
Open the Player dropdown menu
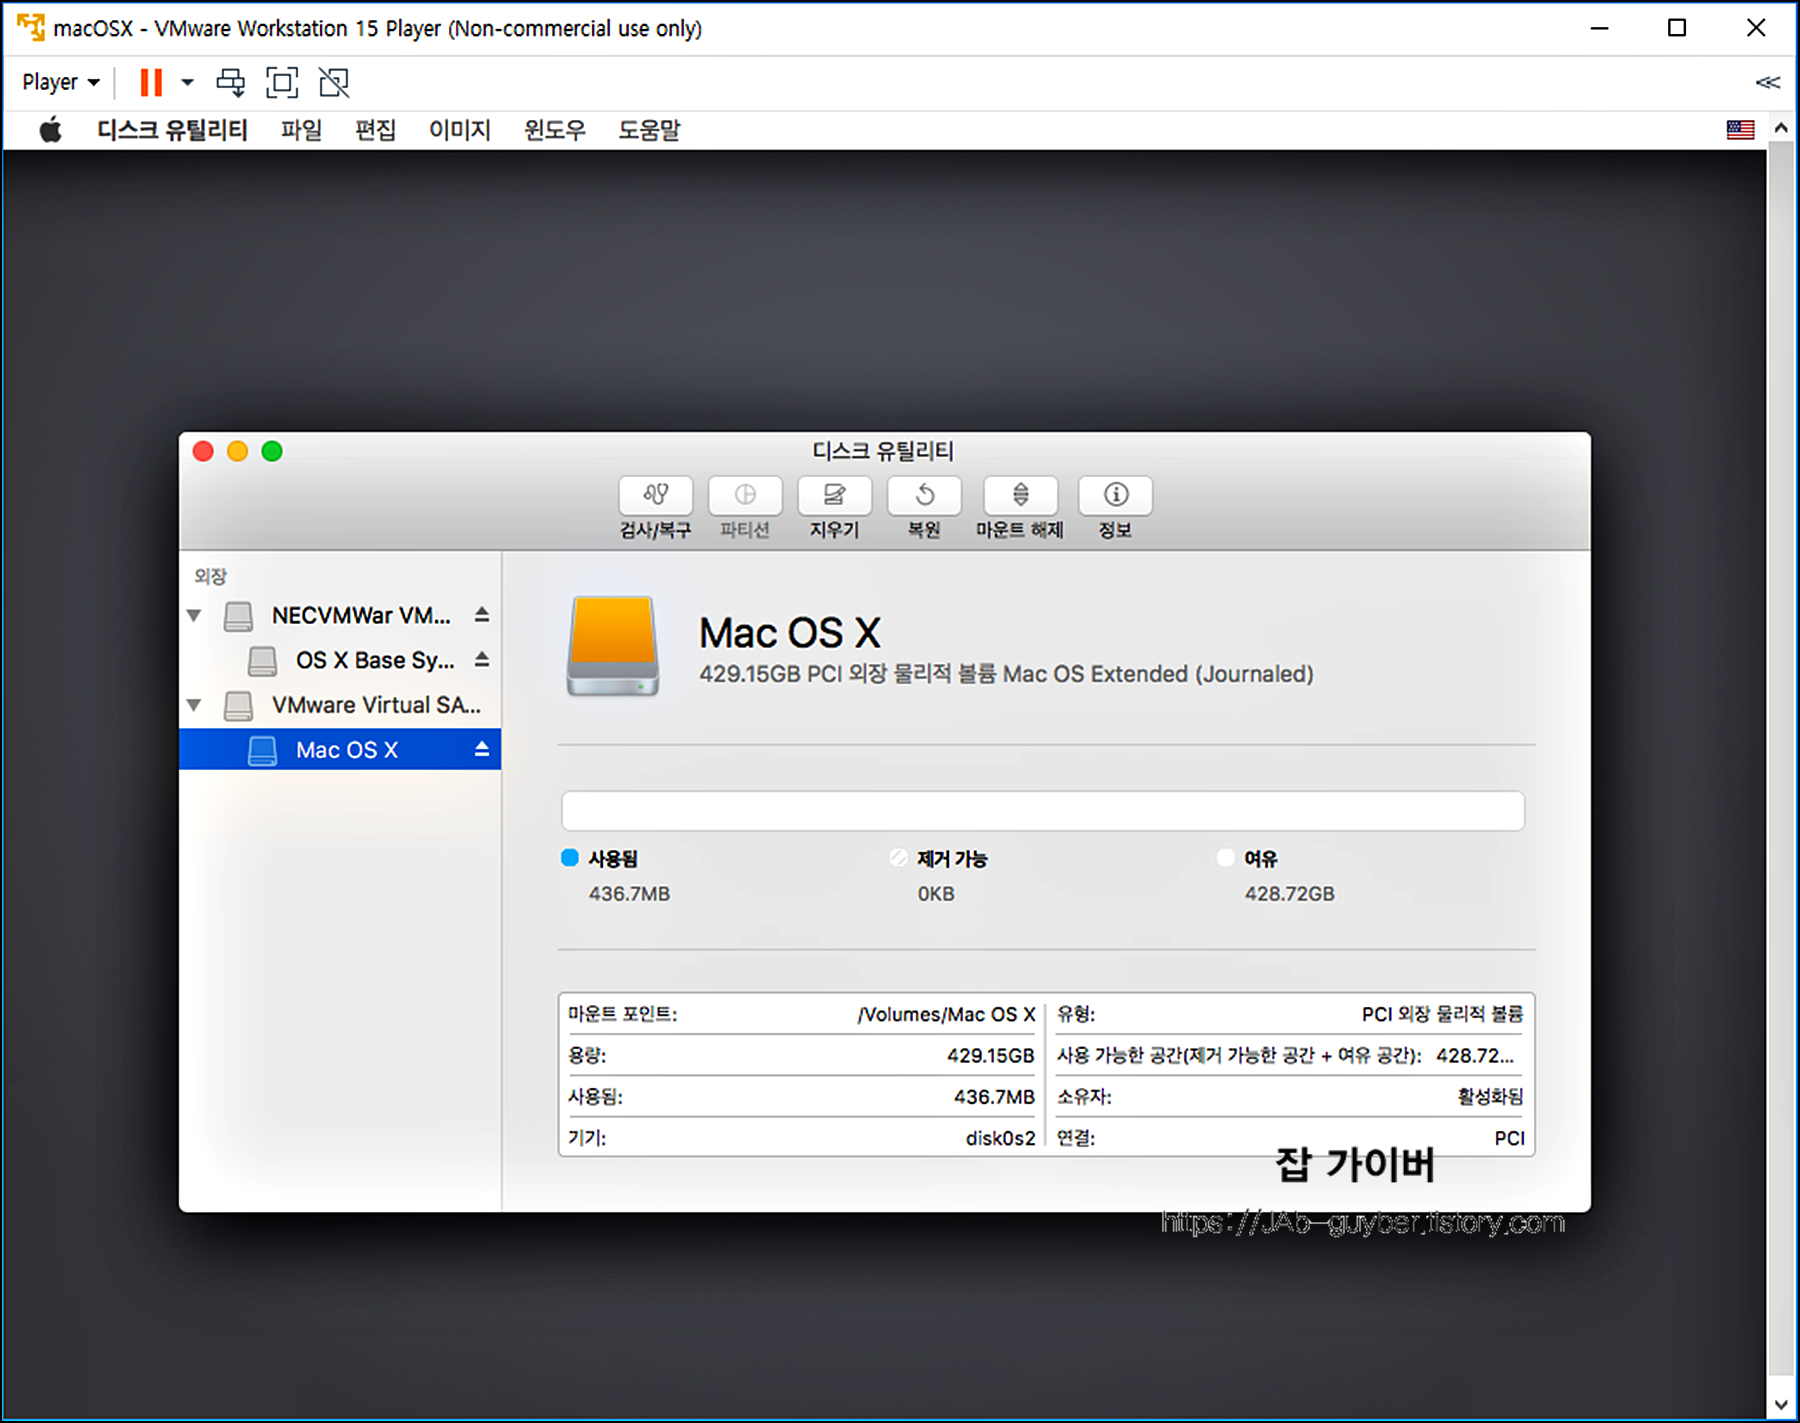coord(61,82)
